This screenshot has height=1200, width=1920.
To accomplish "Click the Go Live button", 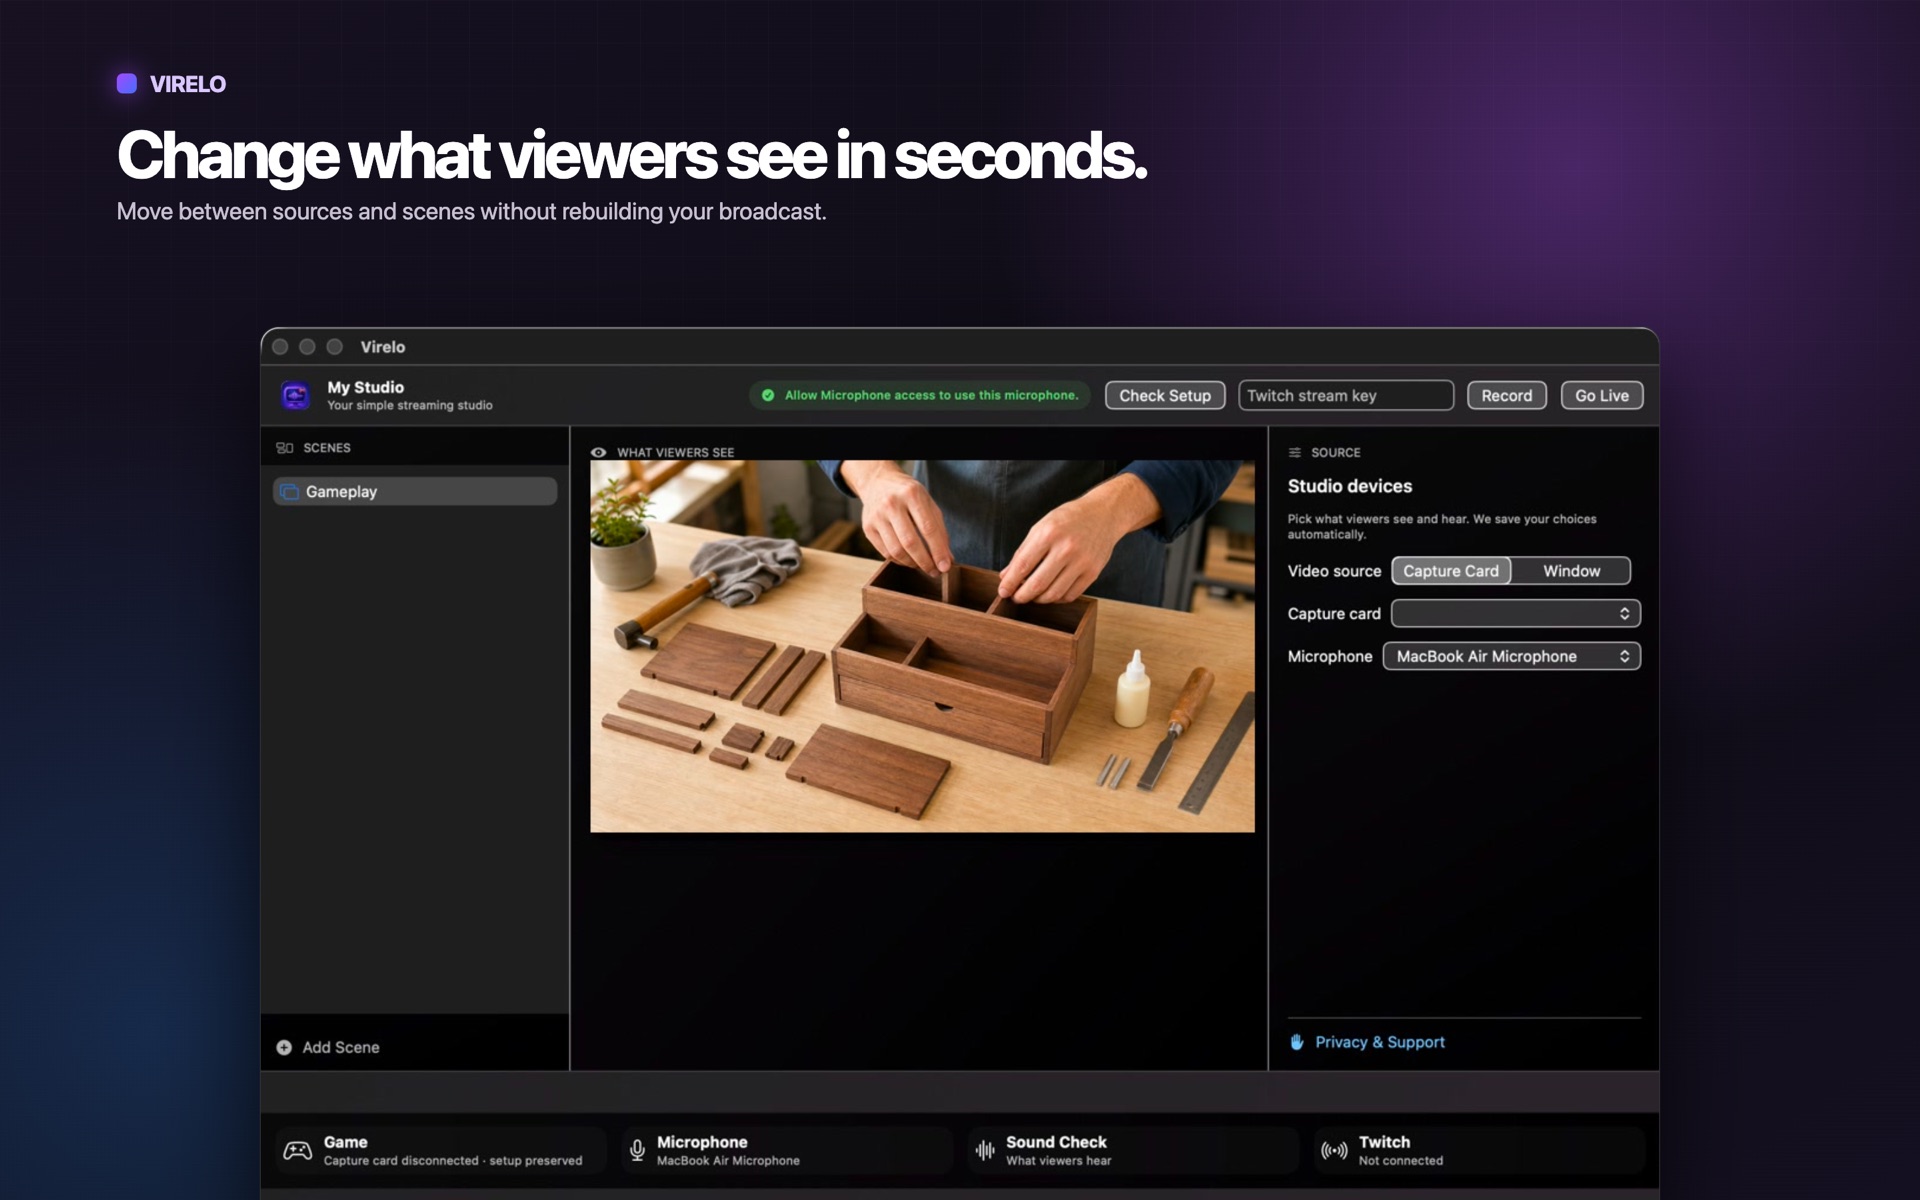I will coord(1602,396).
